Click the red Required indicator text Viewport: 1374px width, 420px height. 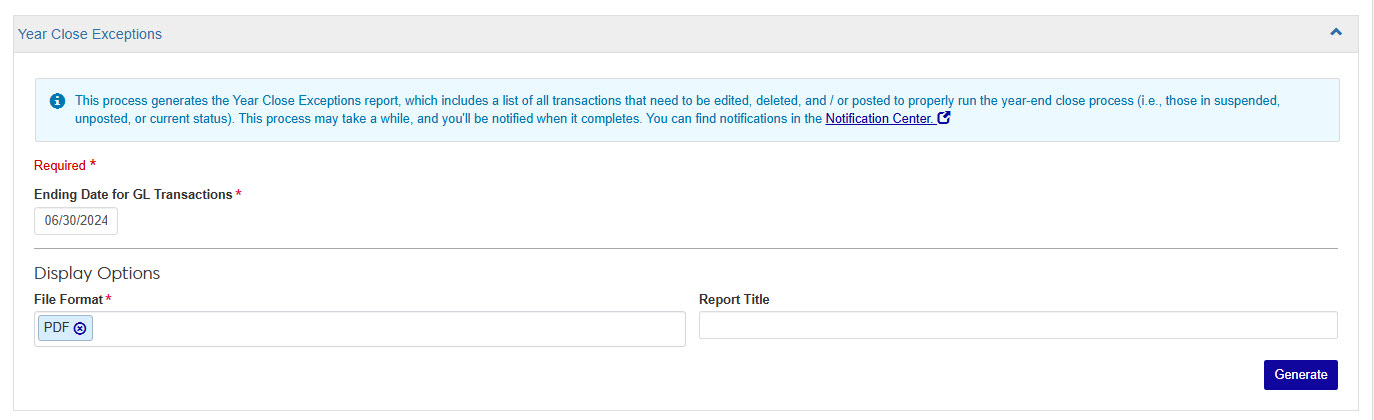tap(60, 166)
